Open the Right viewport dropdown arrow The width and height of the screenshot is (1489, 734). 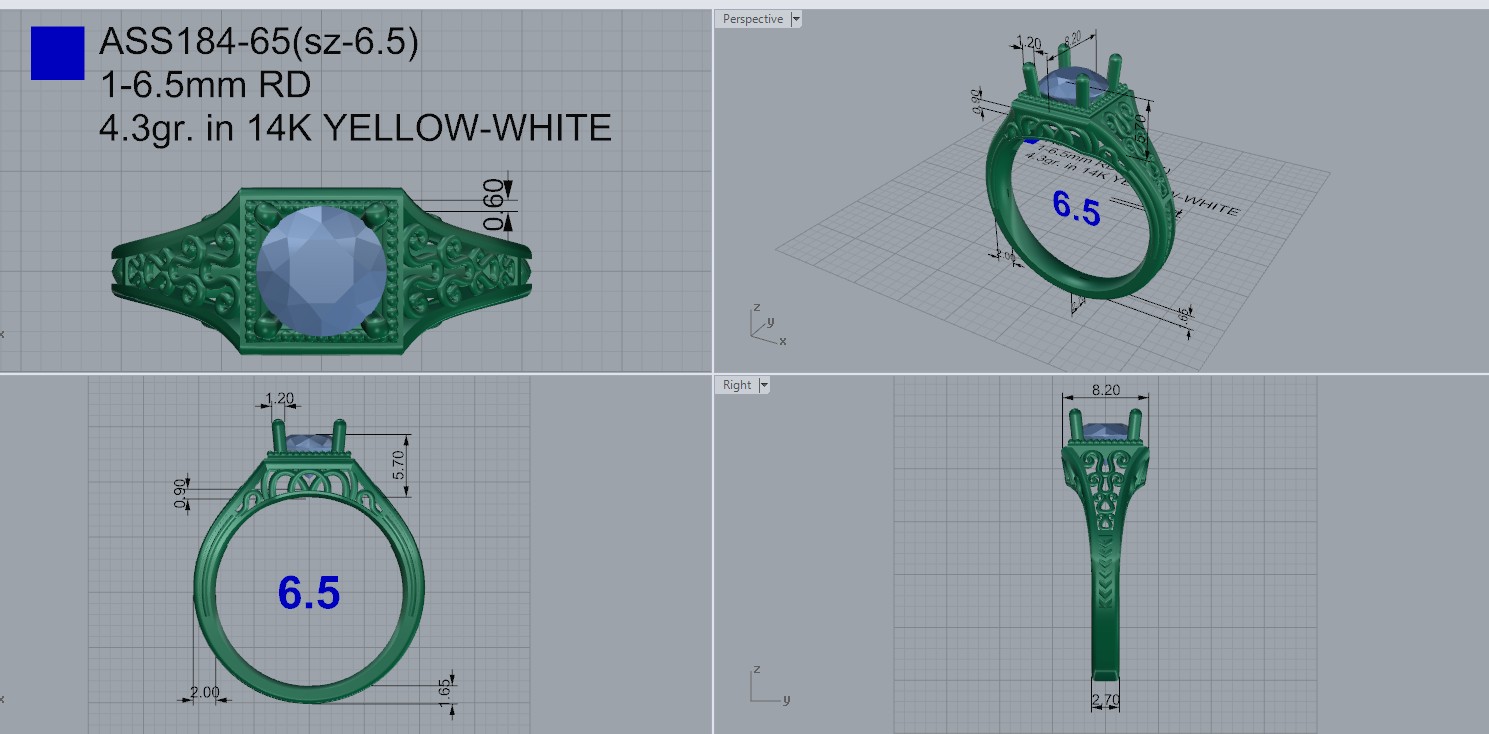764,385
